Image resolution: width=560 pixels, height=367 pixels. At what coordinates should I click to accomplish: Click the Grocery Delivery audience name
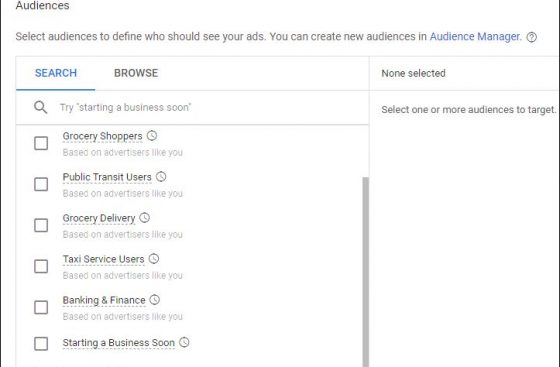pyautogui.click(x=99, y=218)
